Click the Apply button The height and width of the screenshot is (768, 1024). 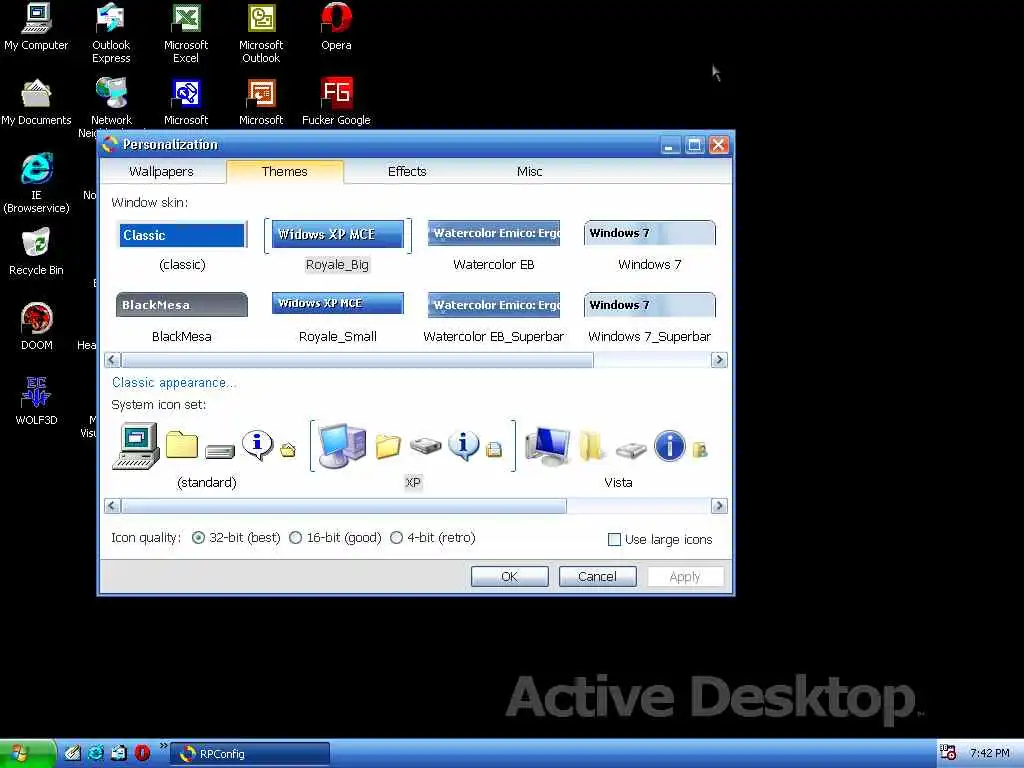[x=684, y=577]
